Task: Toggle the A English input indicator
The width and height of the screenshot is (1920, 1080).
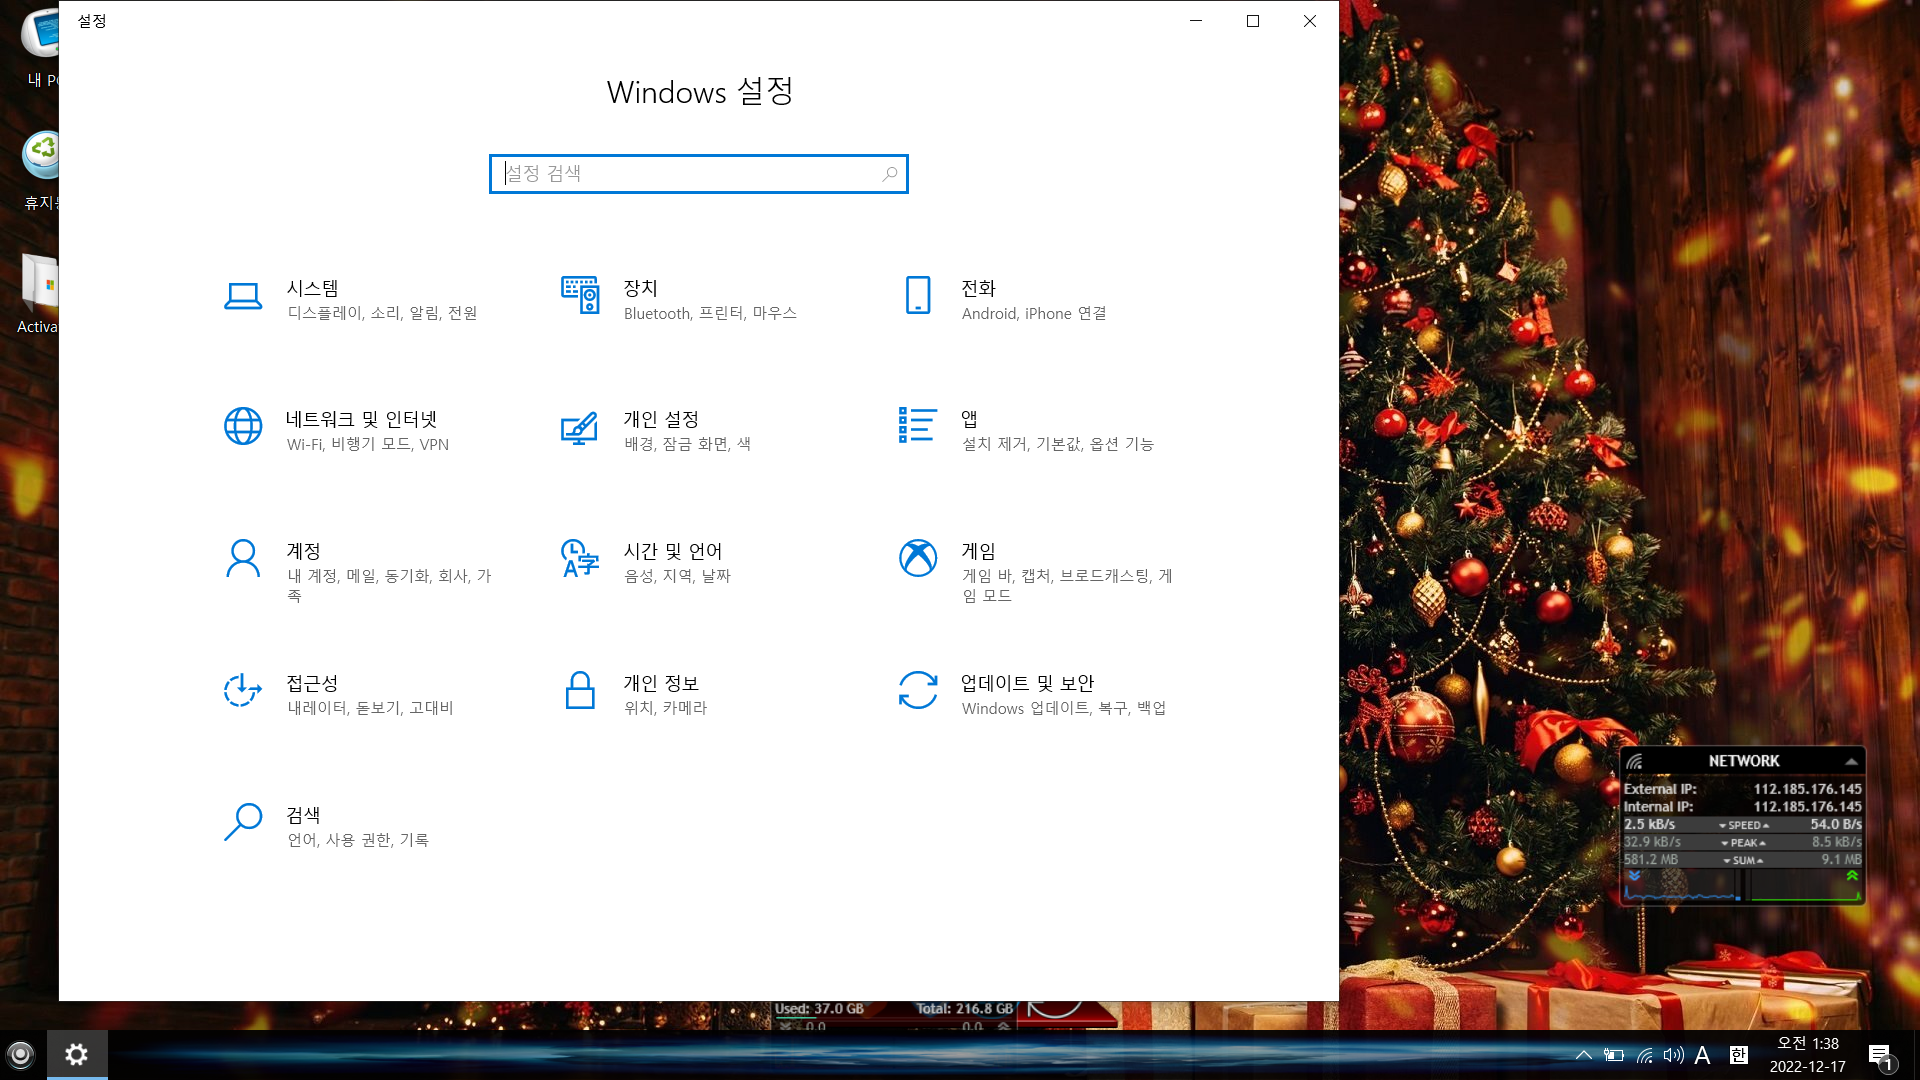Action: 1703,1055
